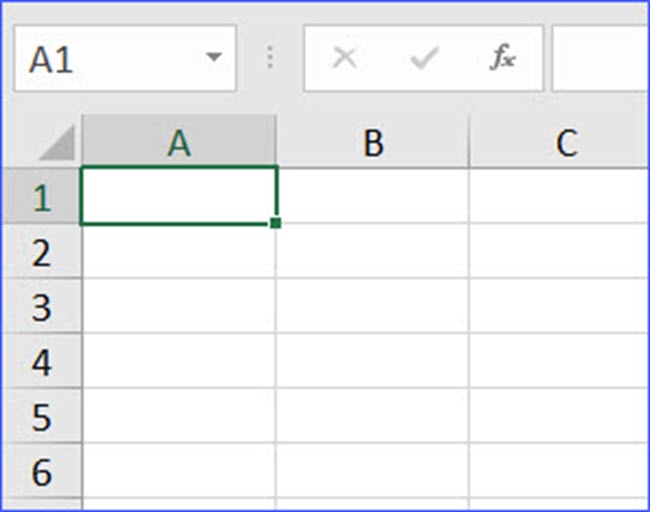Select column C header
650x512 pixels.
[560, 141]
